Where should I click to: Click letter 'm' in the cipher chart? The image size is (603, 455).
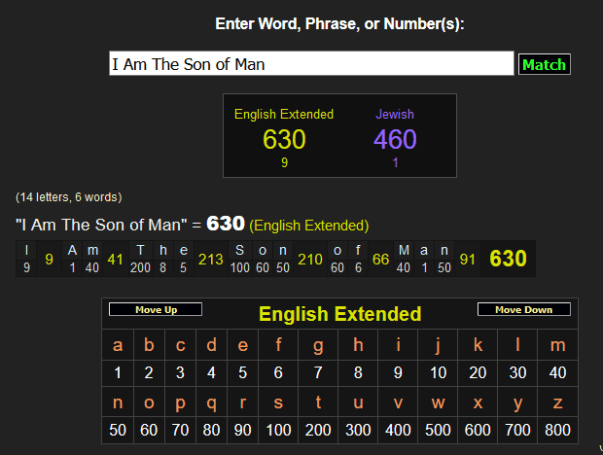coord(558,346)
